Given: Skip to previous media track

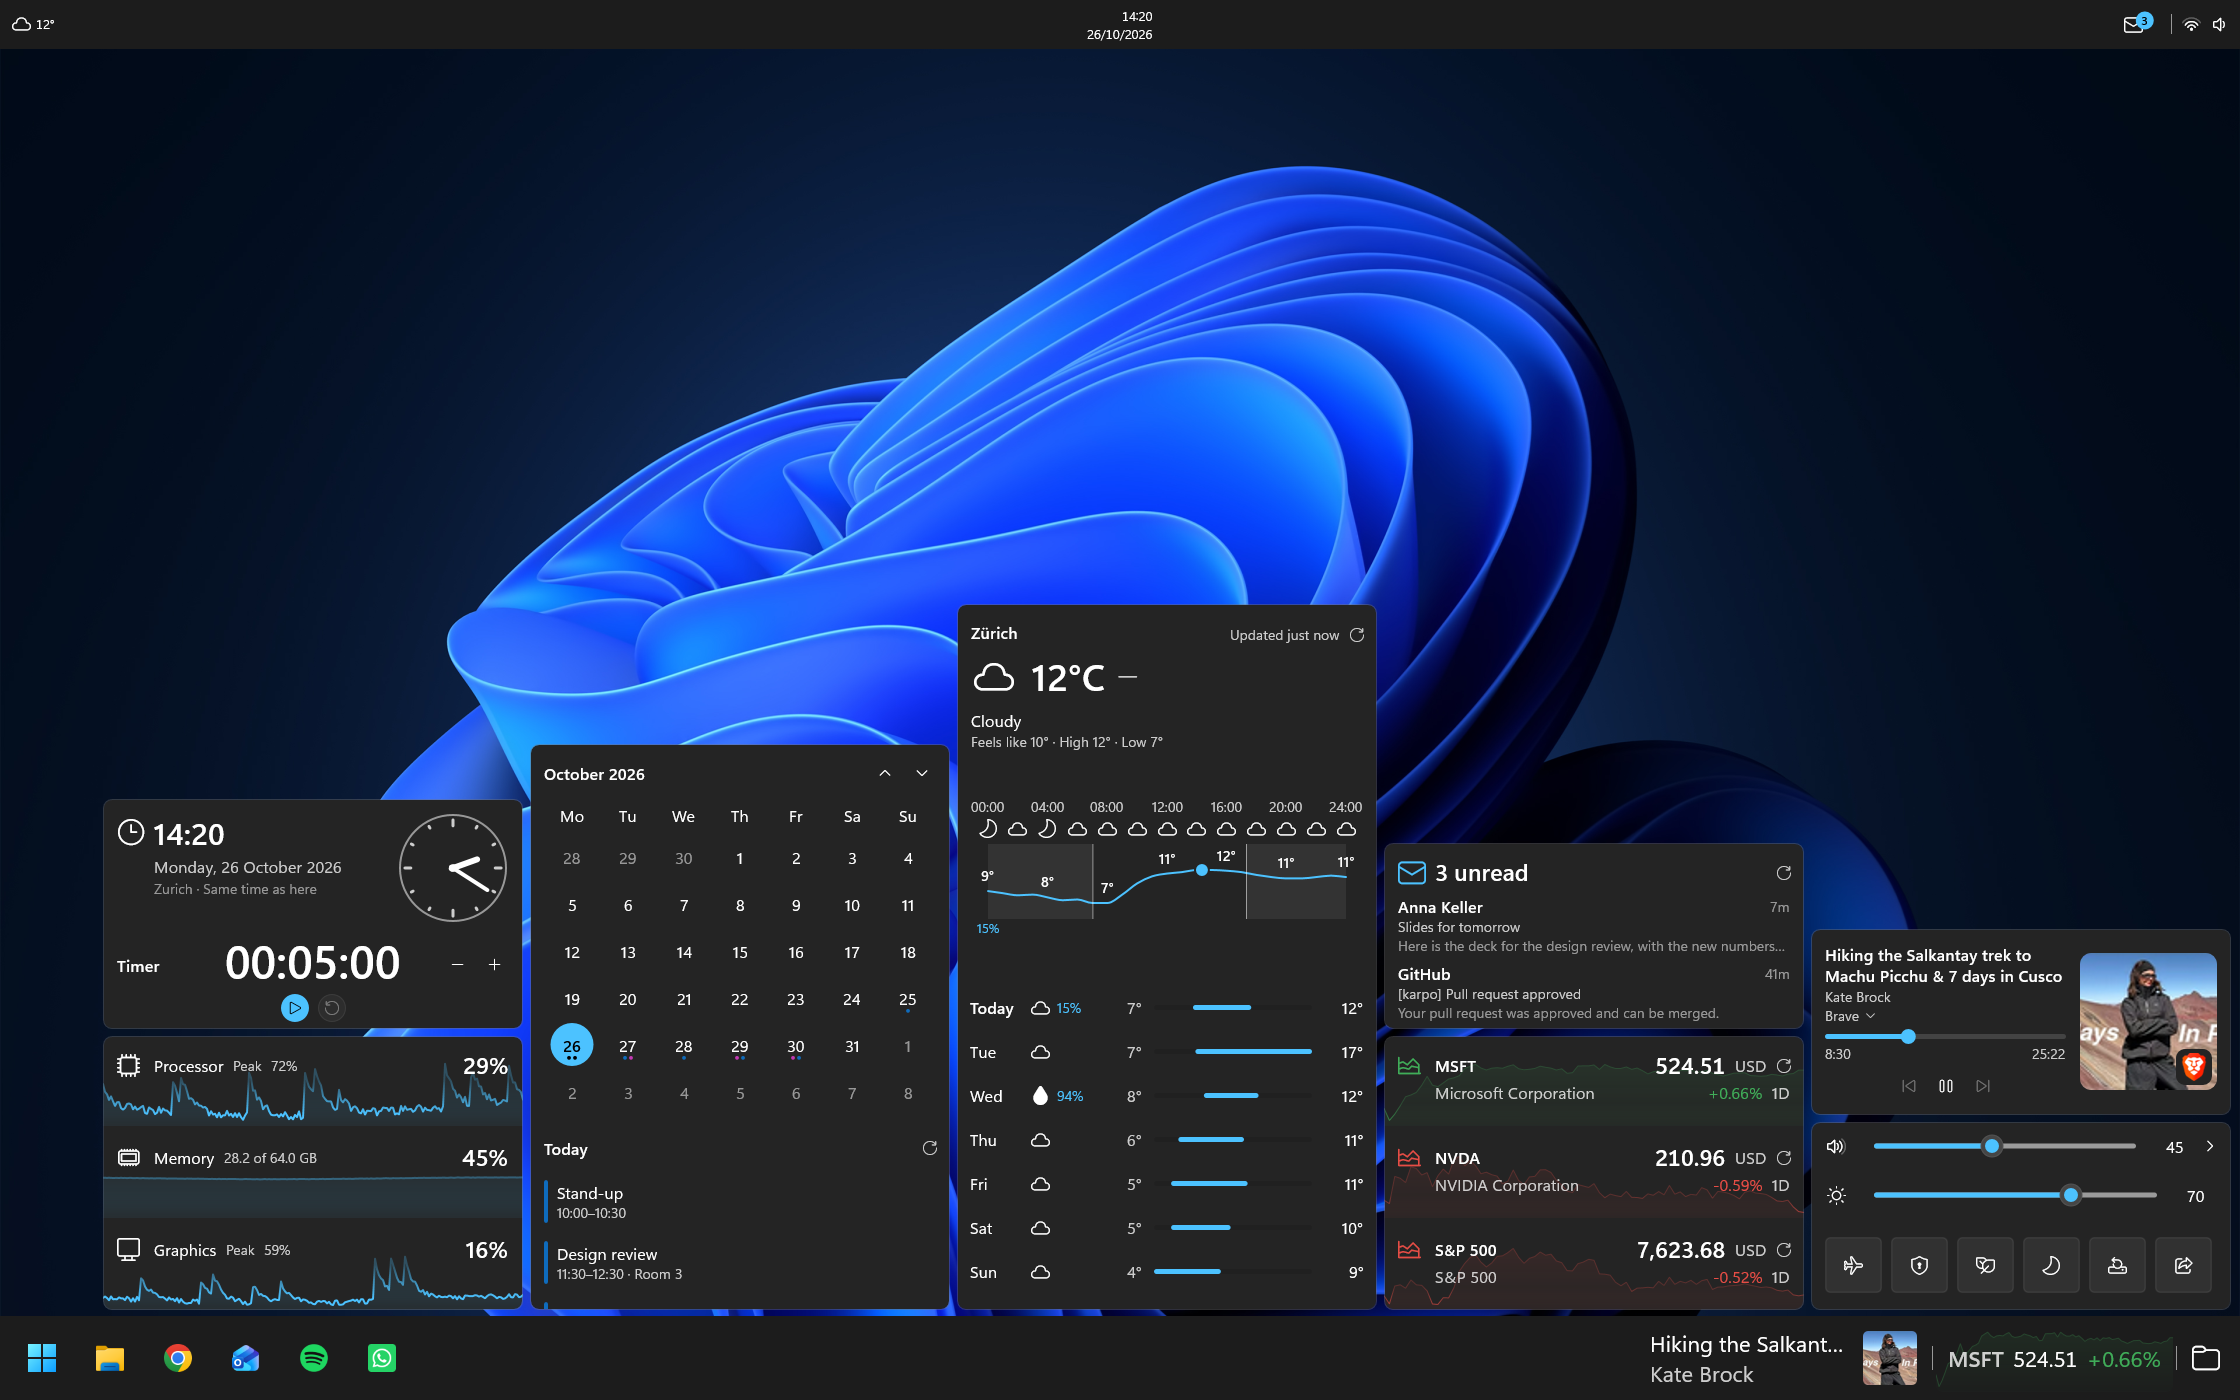Looking at the screenshot, I should [1908, 1086].
